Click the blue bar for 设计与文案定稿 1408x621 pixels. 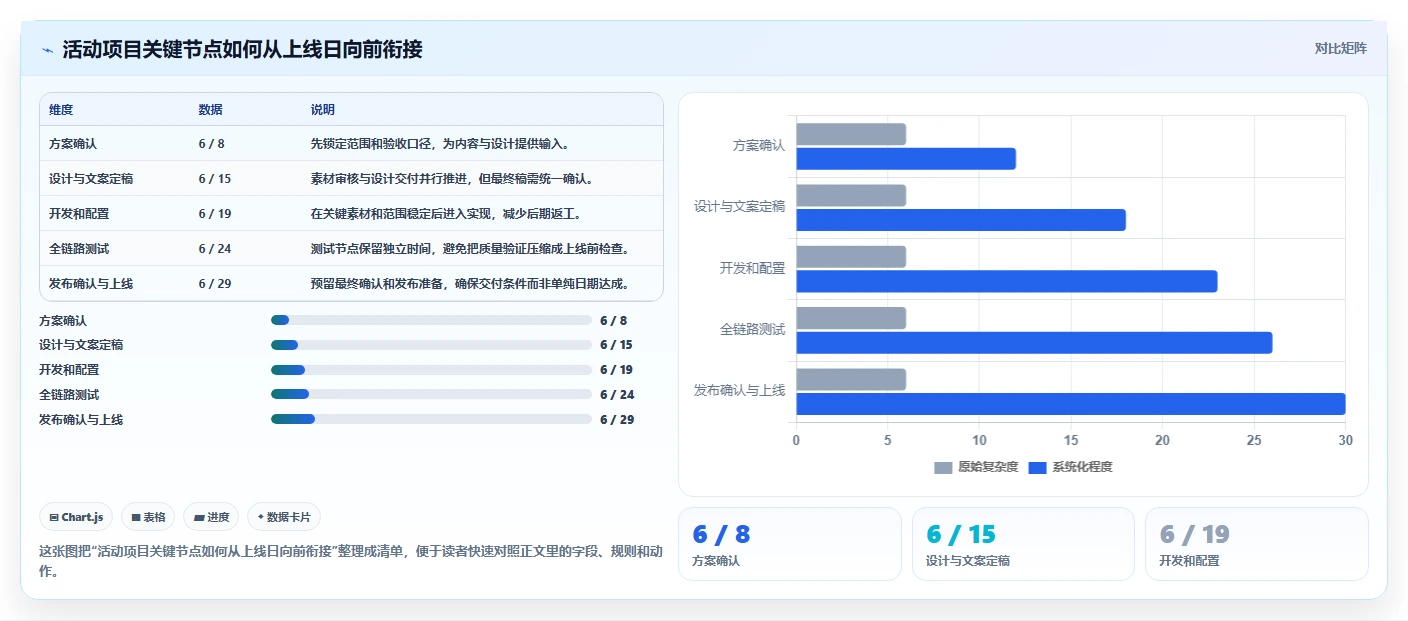pyautogui.click(x=961, y=220)
